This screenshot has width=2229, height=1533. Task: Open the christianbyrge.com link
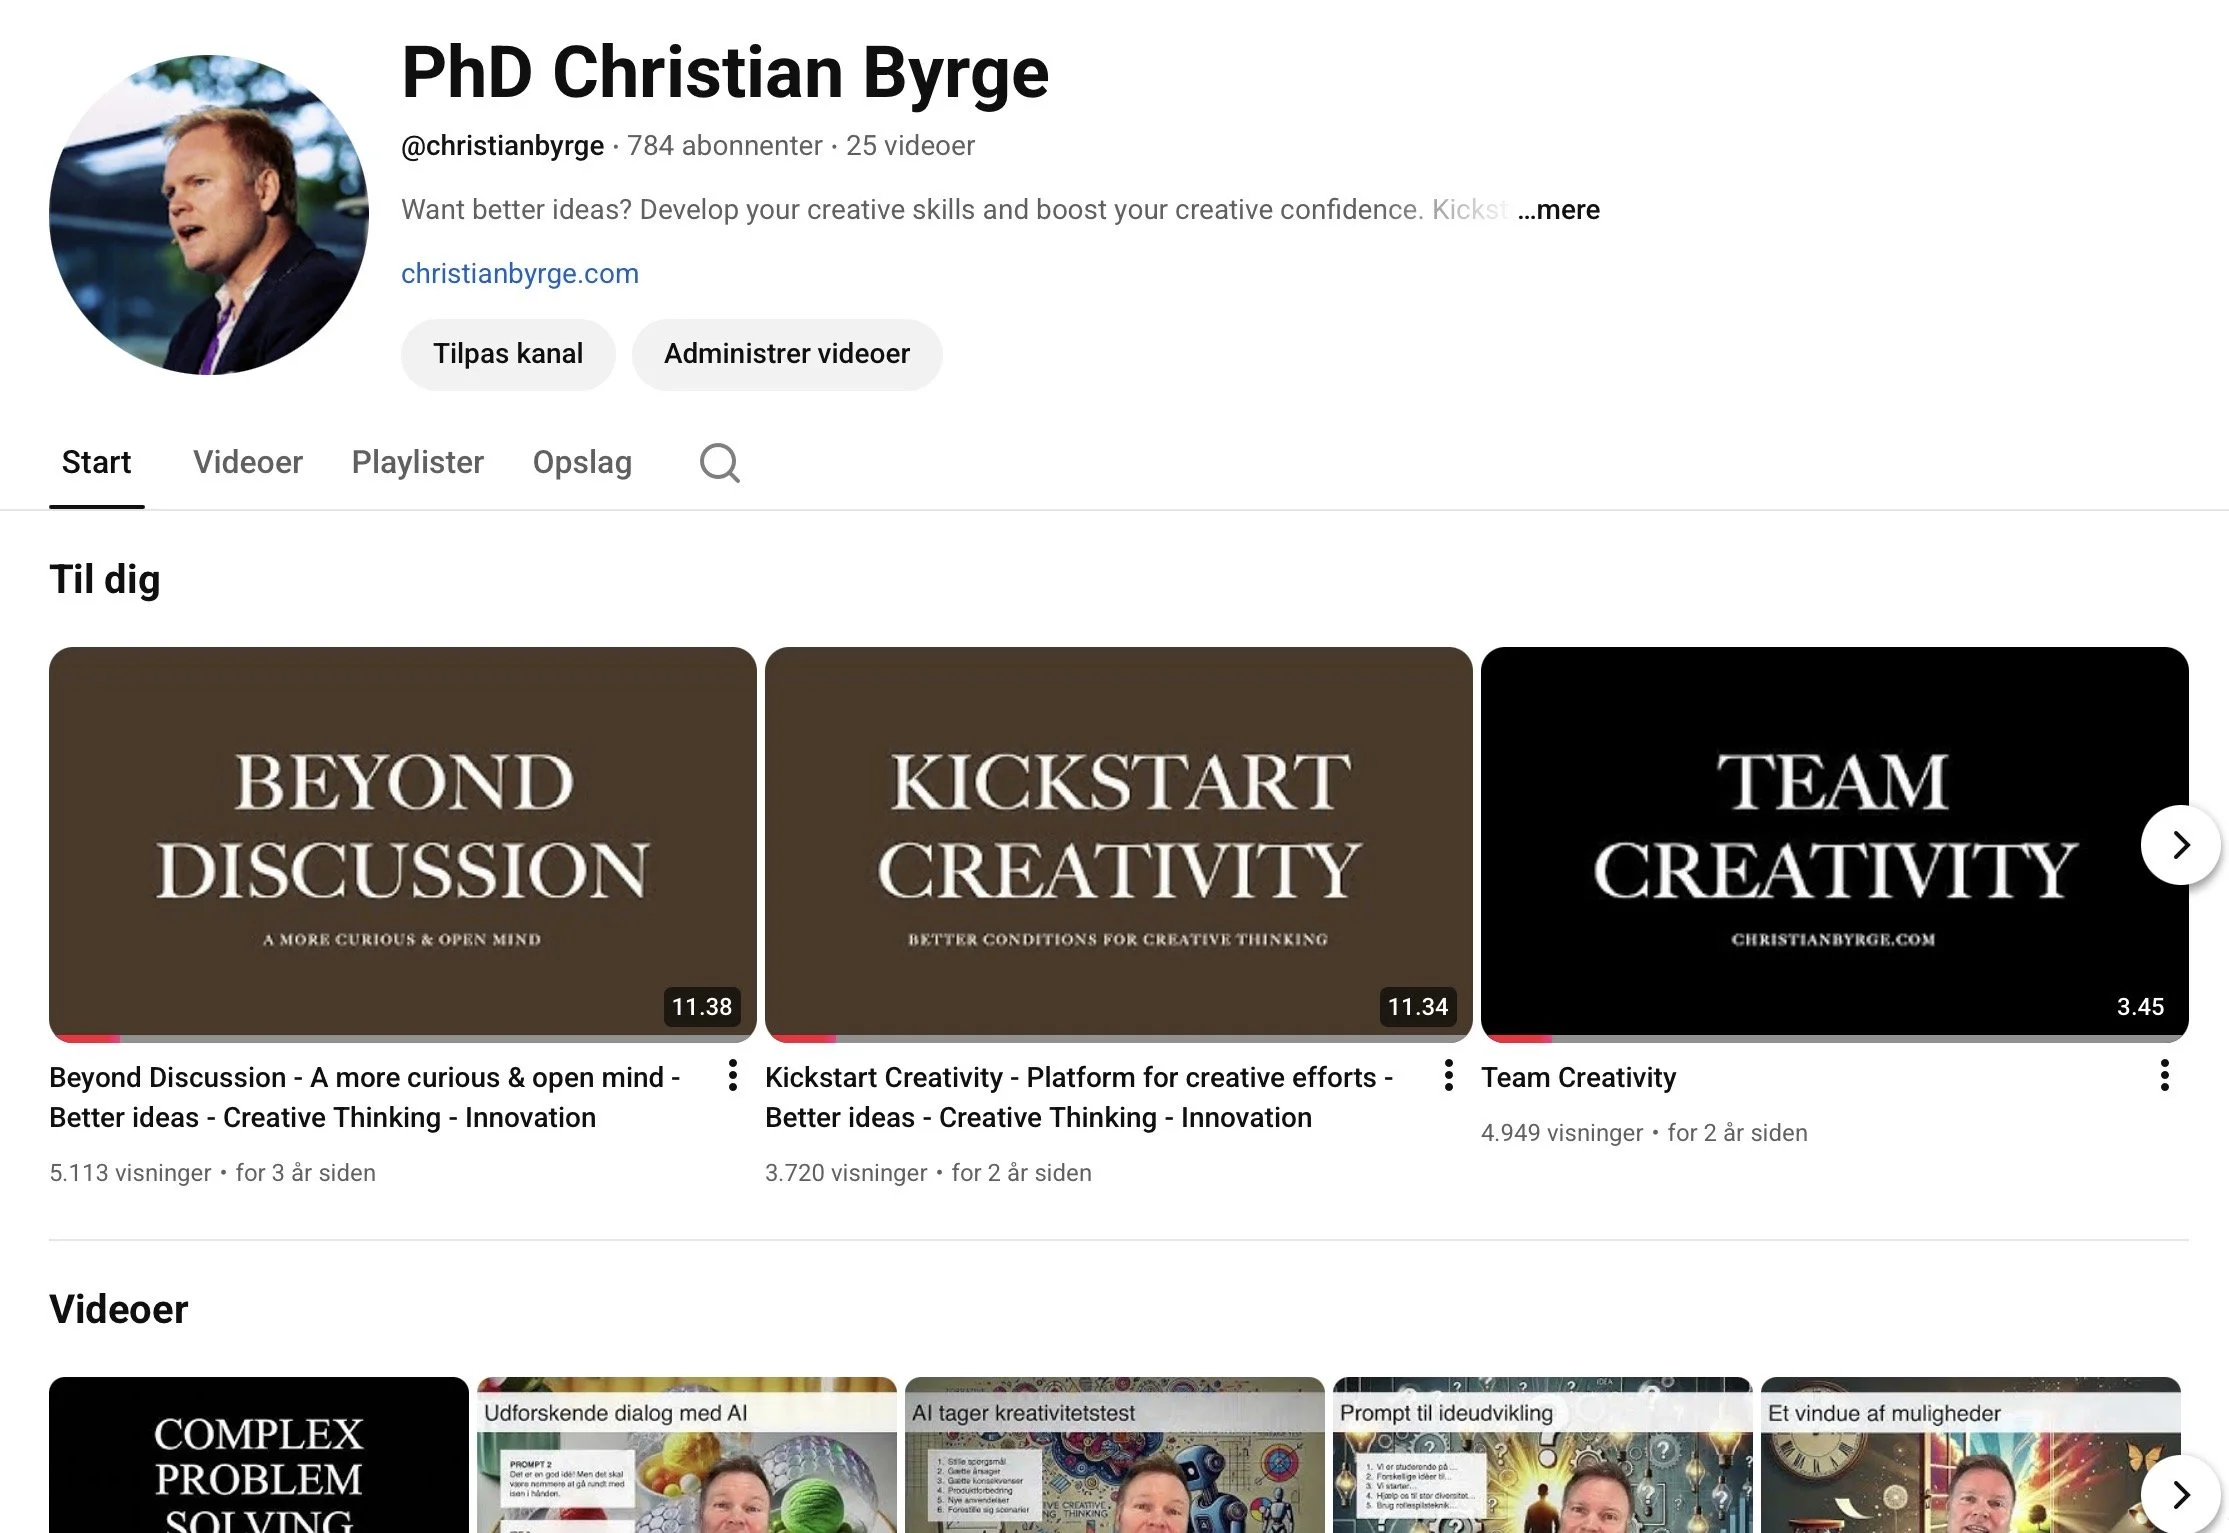(x=519, y=274)
